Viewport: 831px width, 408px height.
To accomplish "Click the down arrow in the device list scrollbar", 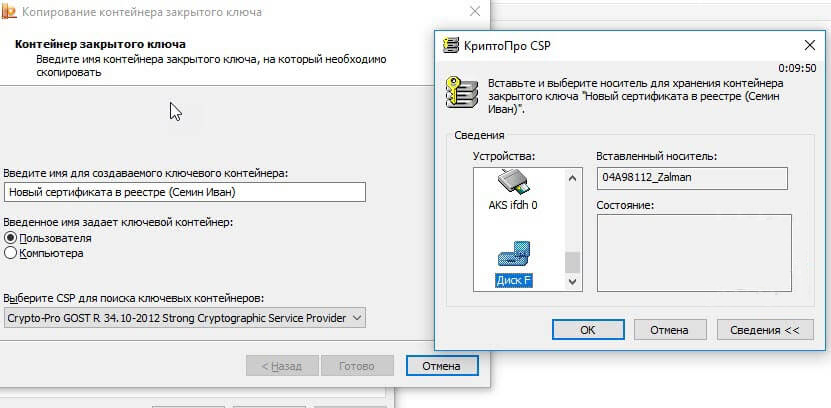I will click(x=572, y=281).
